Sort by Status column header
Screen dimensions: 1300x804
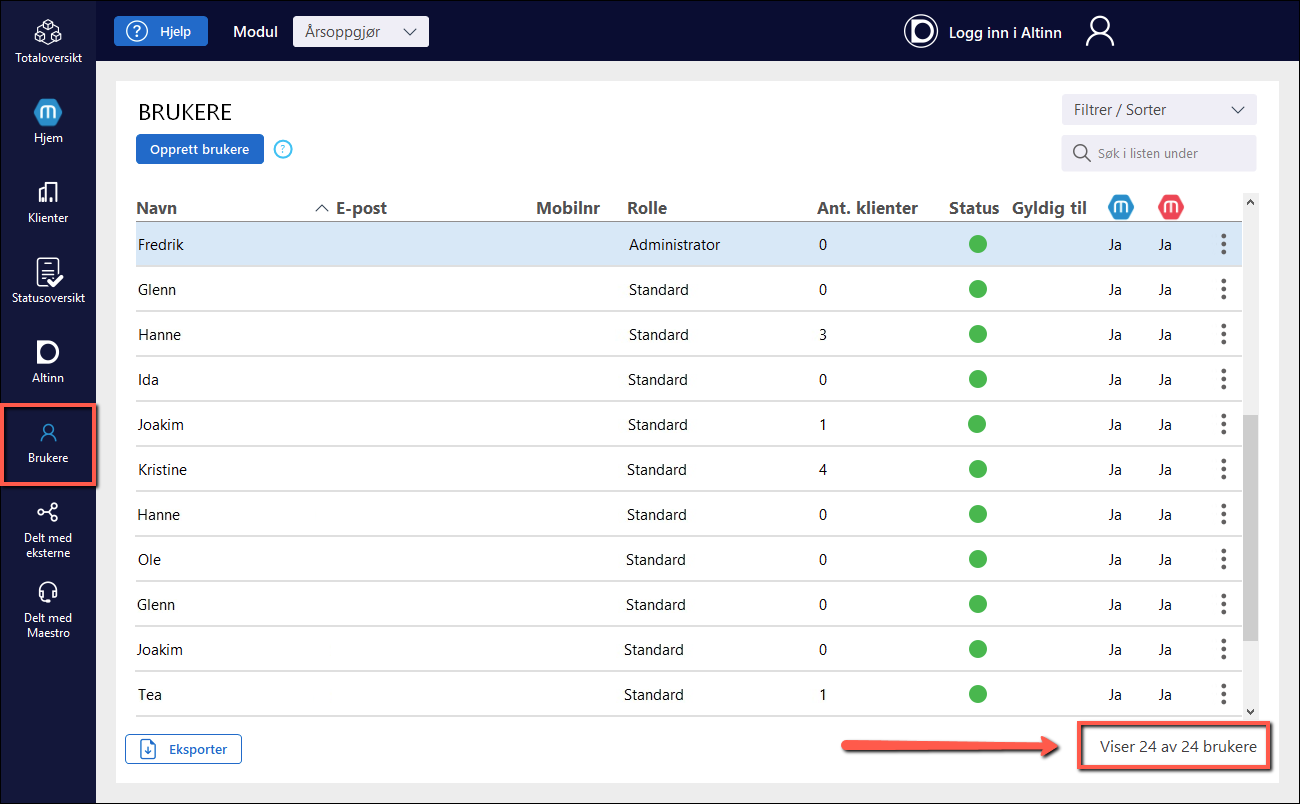click(x=974, y=208)
